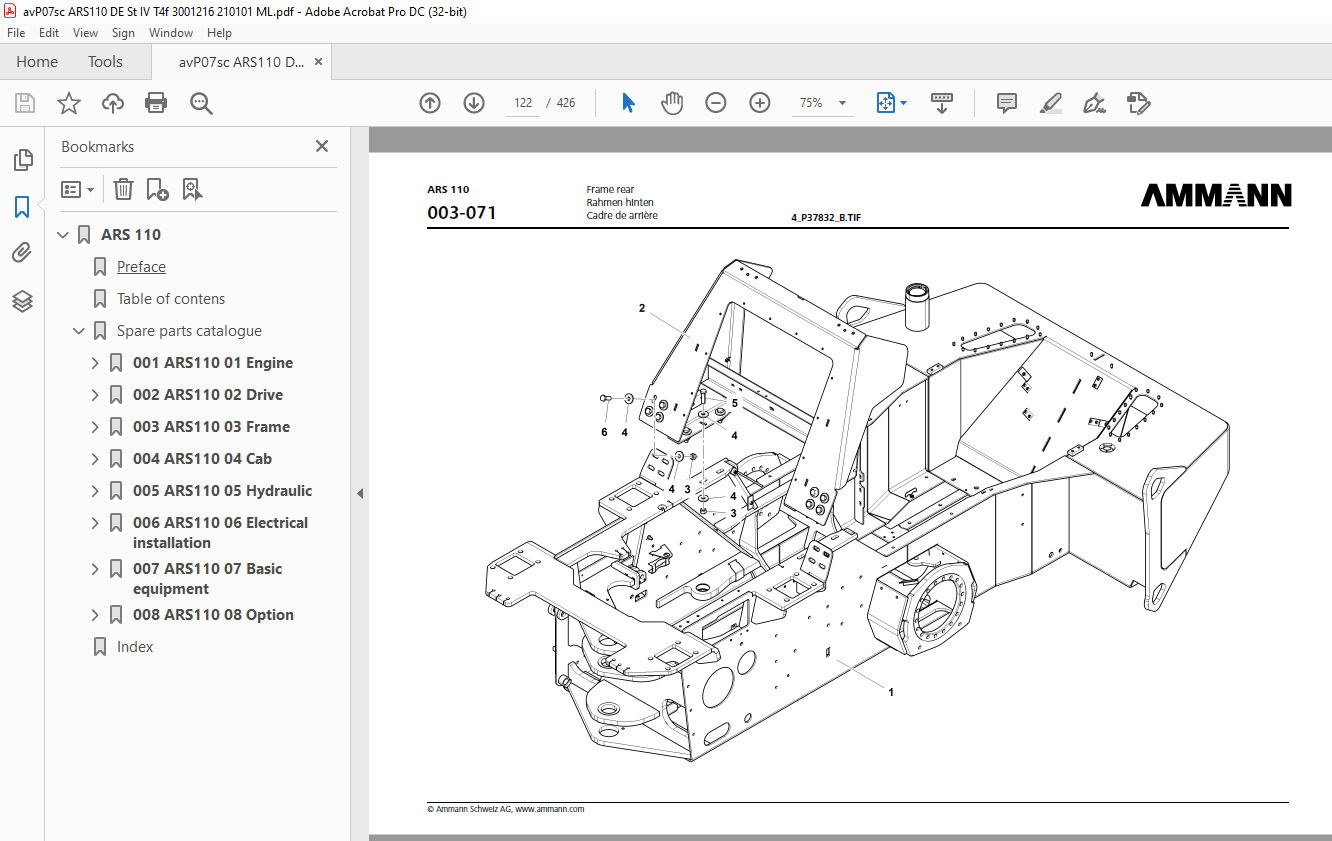
Task: Zoom out with the minus icon
Action: click(x=715, y=103)
